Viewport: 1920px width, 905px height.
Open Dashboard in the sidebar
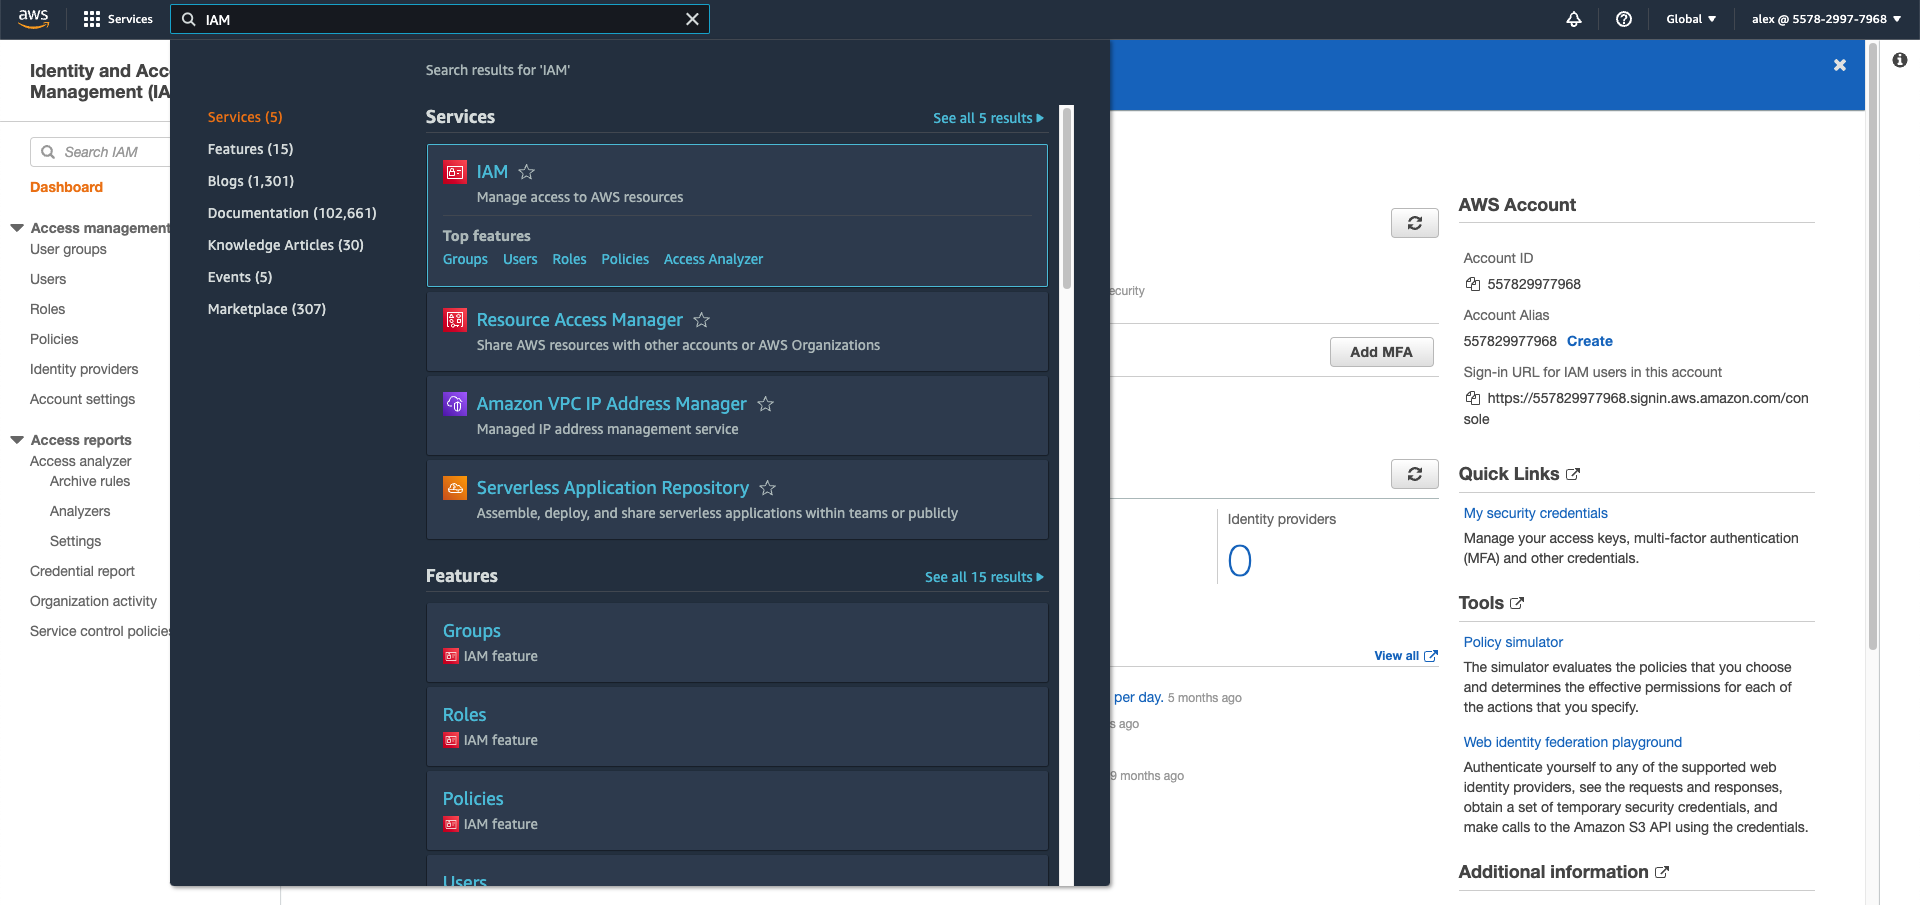point(66,187)
